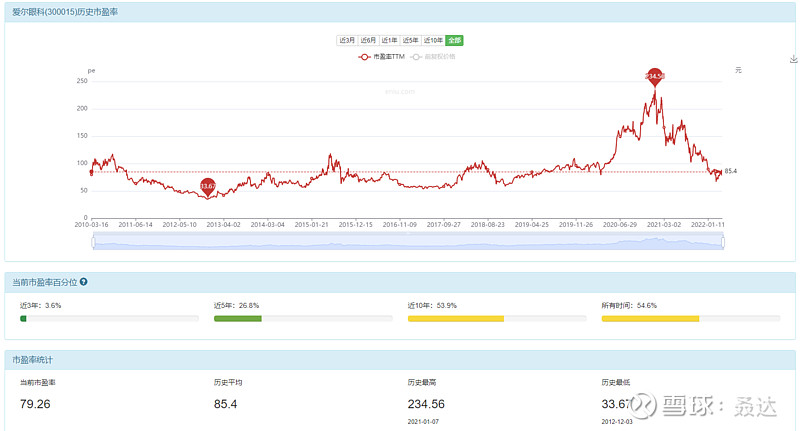Click the 近5年 26.8% percentile bar
The height and width of the screenshot is (431, 800).
303,319
